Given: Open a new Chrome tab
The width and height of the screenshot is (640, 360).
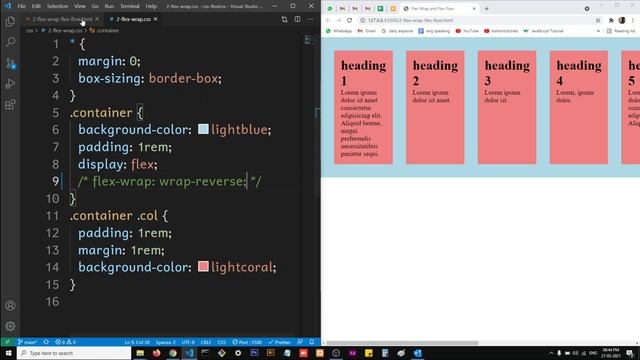Looking at the screenshot, I should pyautogui.click(x=487, y=9).
